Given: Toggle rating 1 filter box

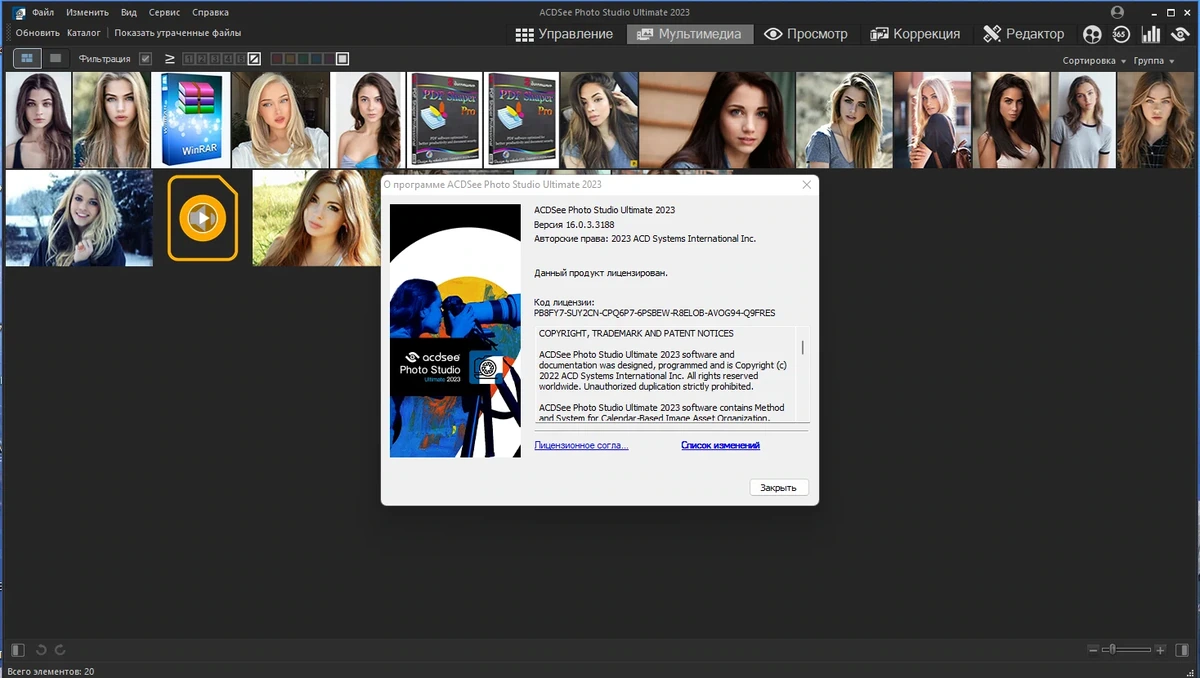Looking at the screenshot, I should [189, 59].
